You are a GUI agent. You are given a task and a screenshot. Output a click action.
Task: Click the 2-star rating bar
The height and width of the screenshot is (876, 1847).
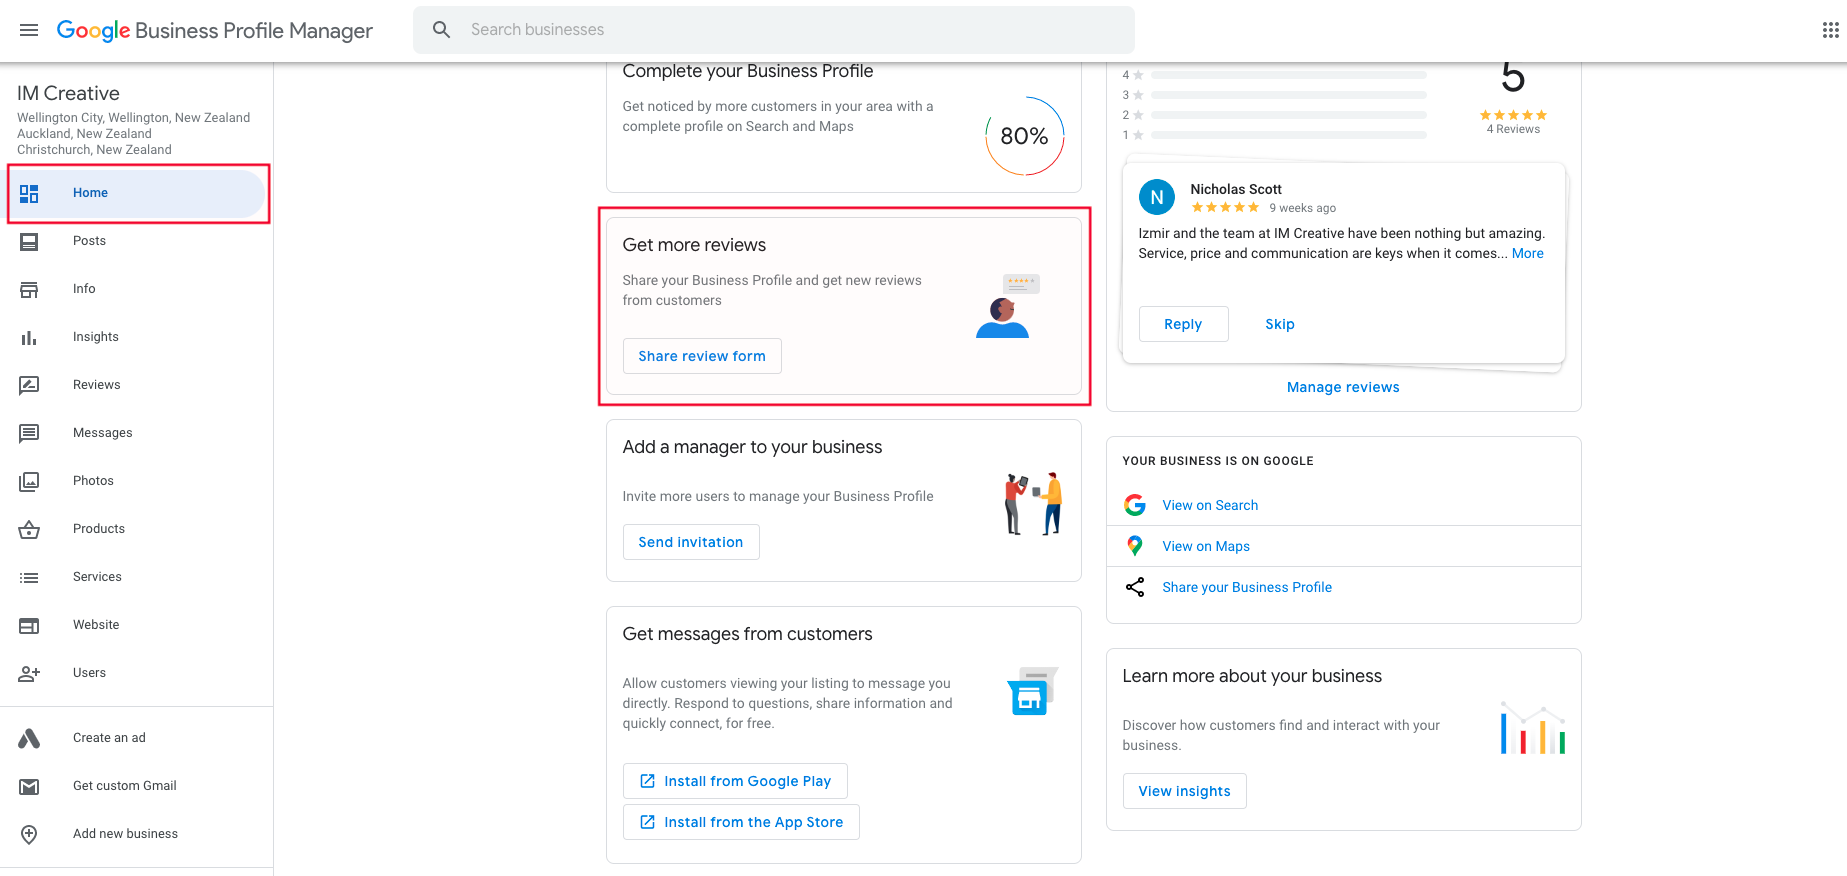coord(1288,115)
